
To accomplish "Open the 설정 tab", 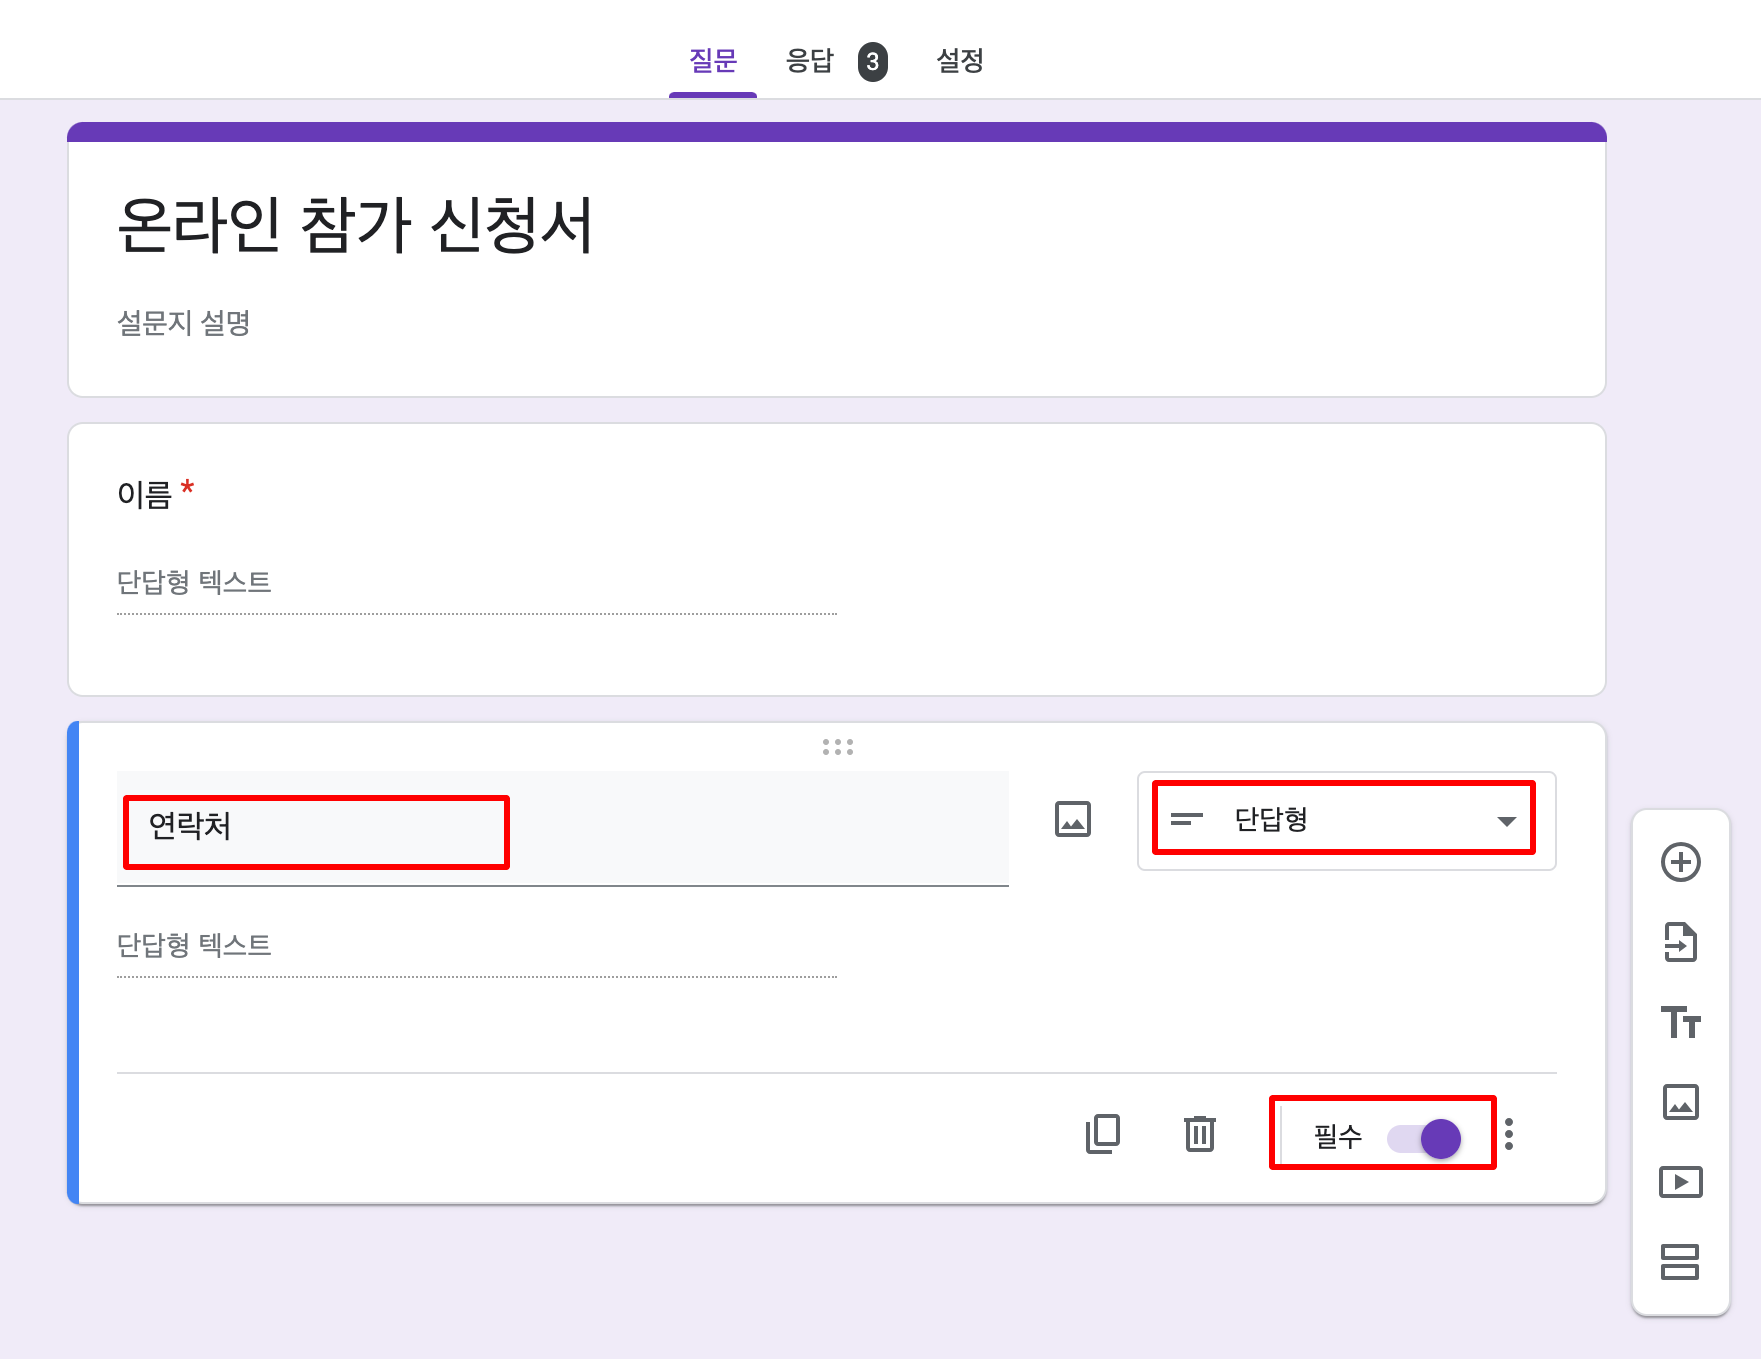I will pos(960,61).
